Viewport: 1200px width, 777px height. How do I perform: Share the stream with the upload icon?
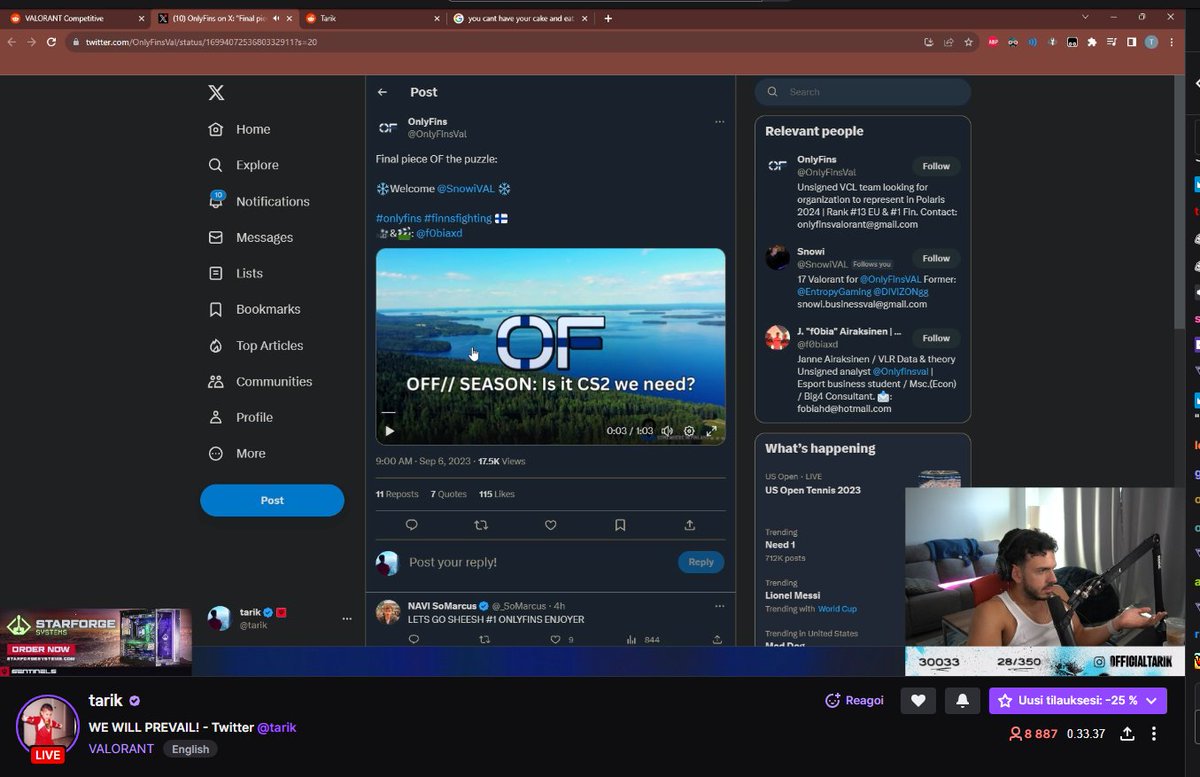pos(1127,734)
